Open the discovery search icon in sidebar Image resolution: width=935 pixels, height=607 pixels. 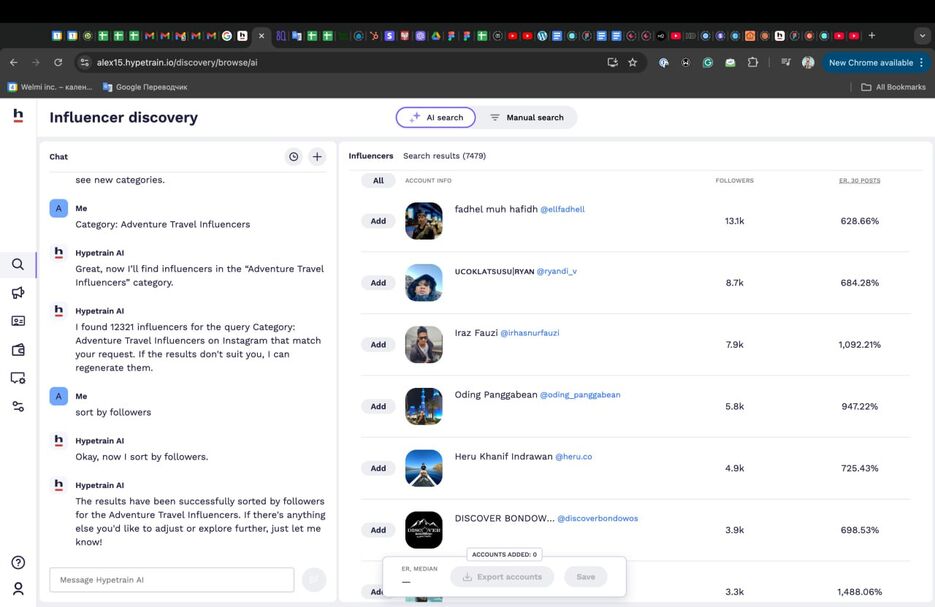coord(18,264)
